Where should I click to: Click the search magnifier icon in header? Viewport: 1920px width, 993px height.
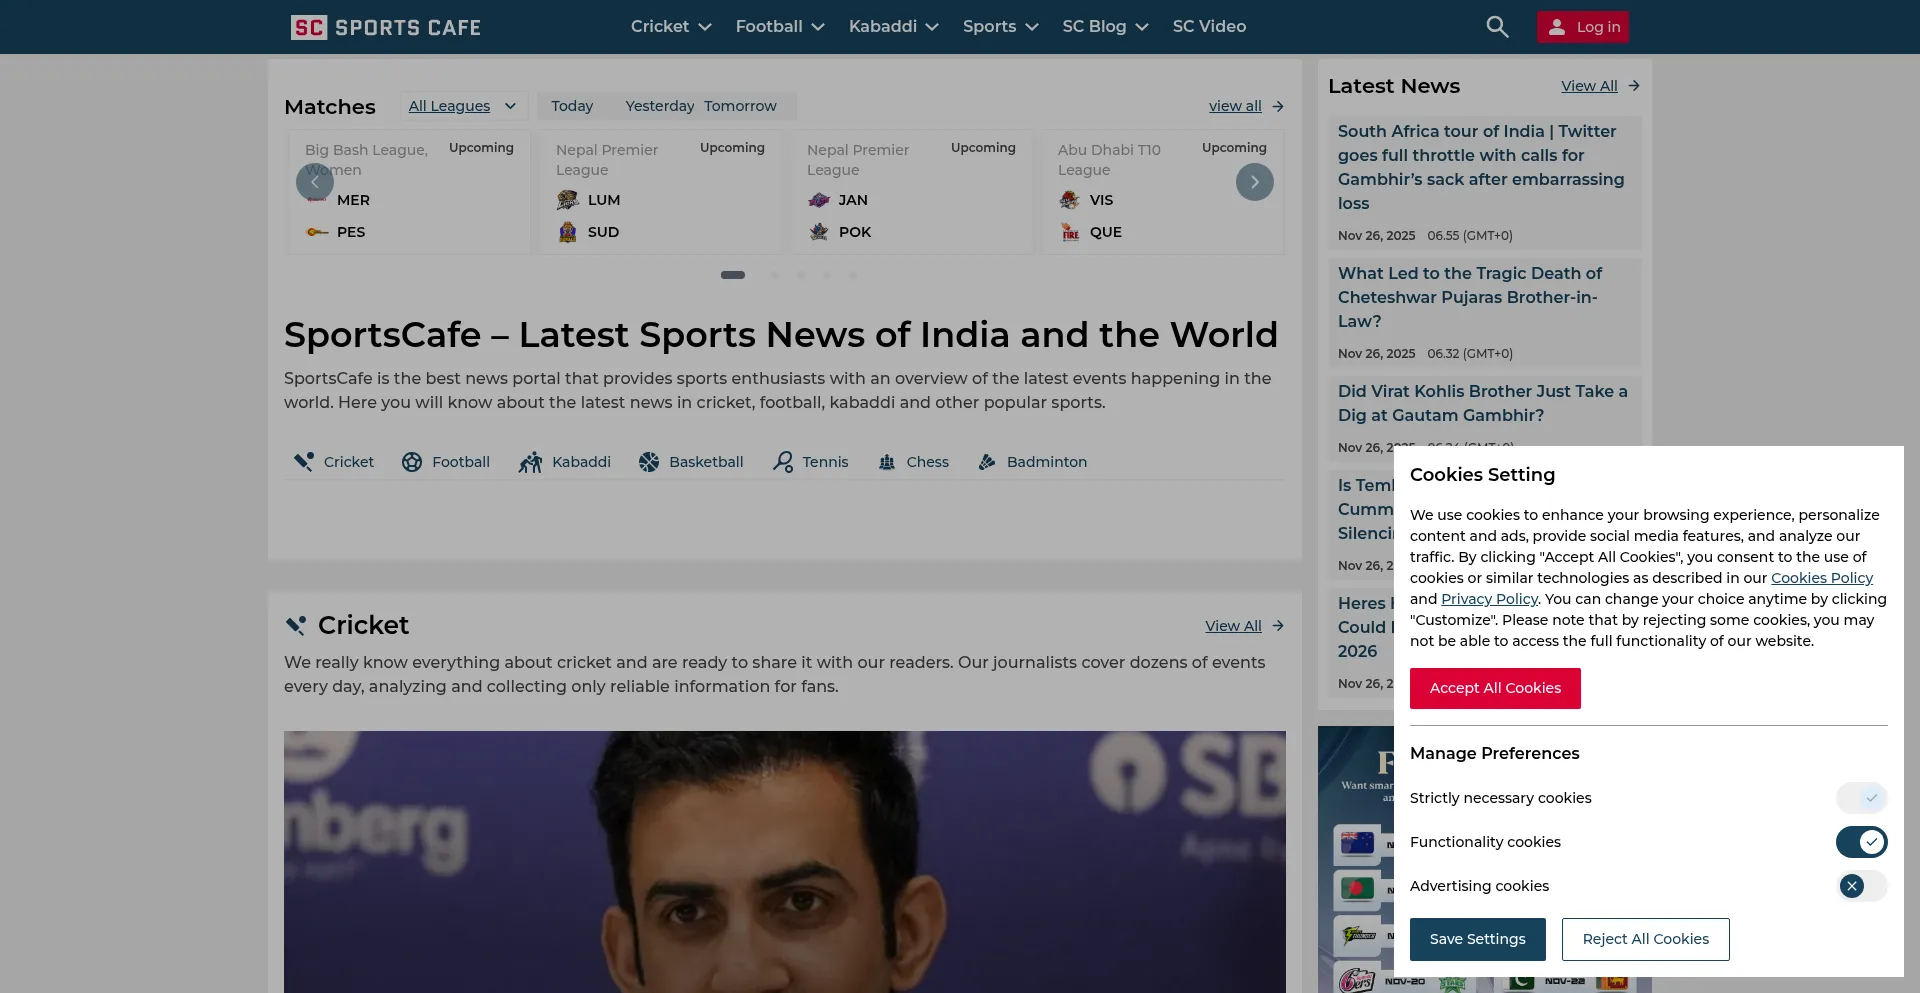pos(1496,27)
